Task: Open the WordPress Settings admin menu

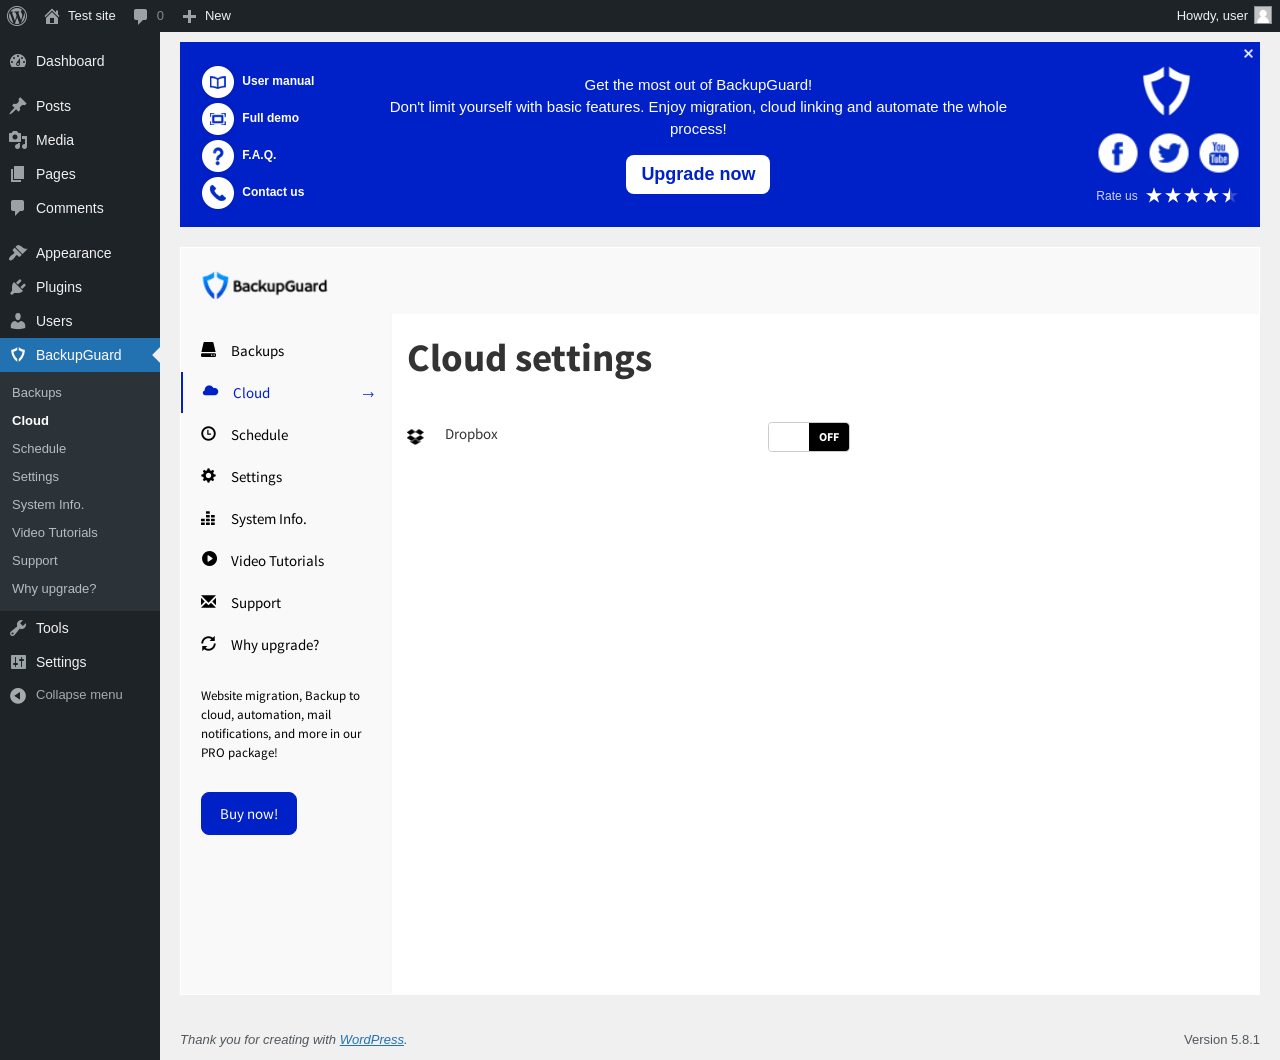Action: pyautogui.click(x=80, y=662)
